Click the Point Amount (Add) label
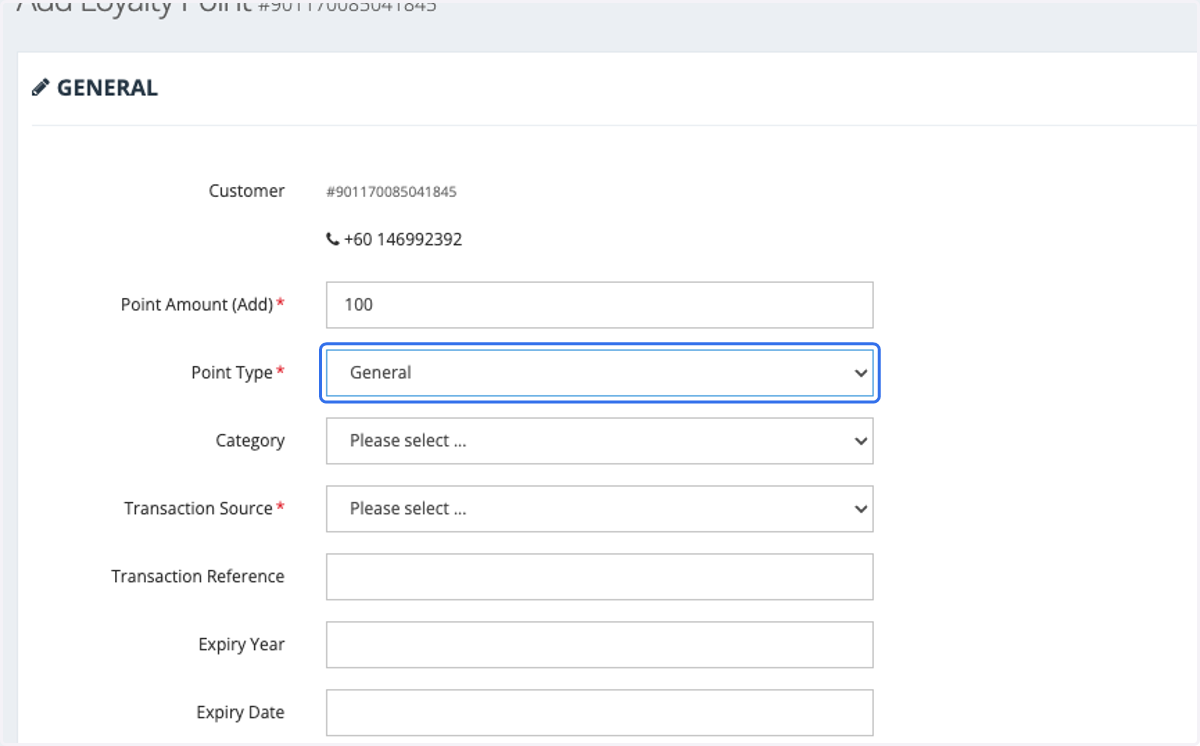Image resolution: width=1200 pixels, height=746 pixels. pos(197,305)
